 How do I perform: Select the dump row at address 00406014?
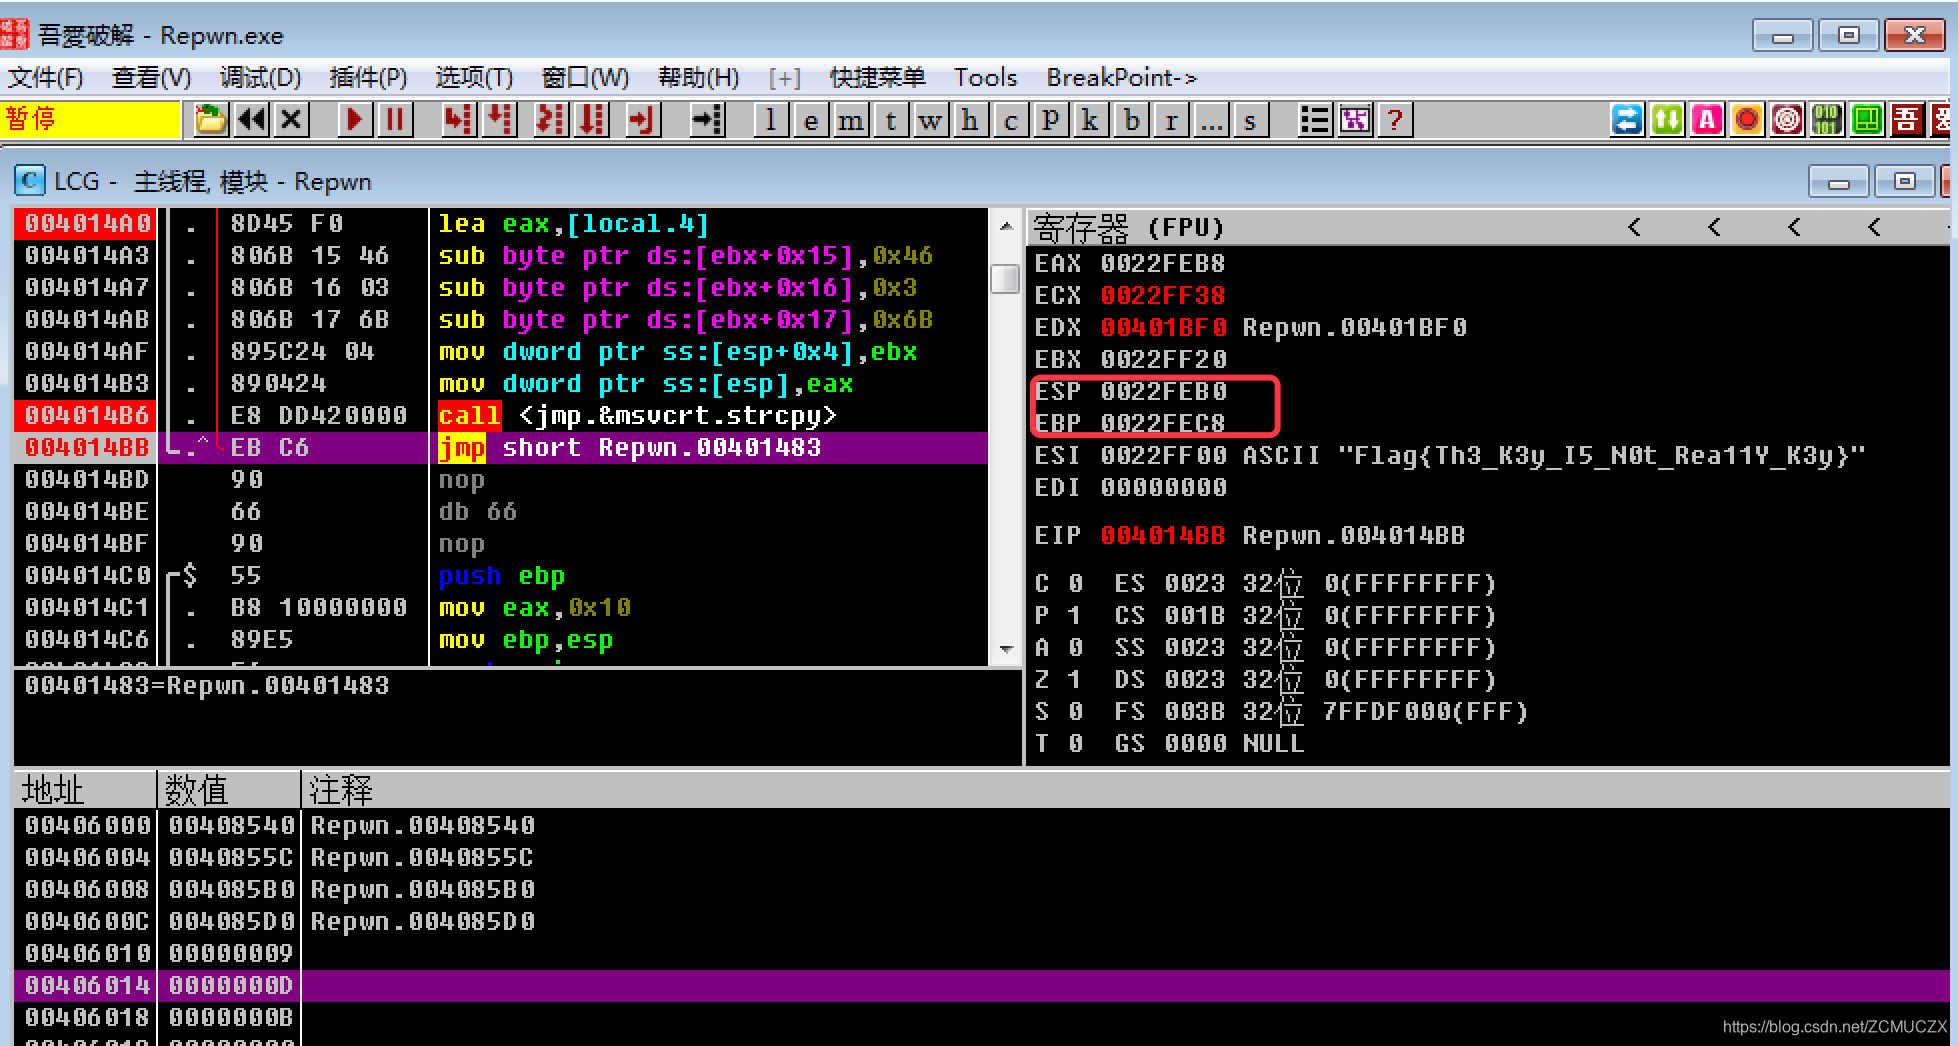(x=980, y=985)
